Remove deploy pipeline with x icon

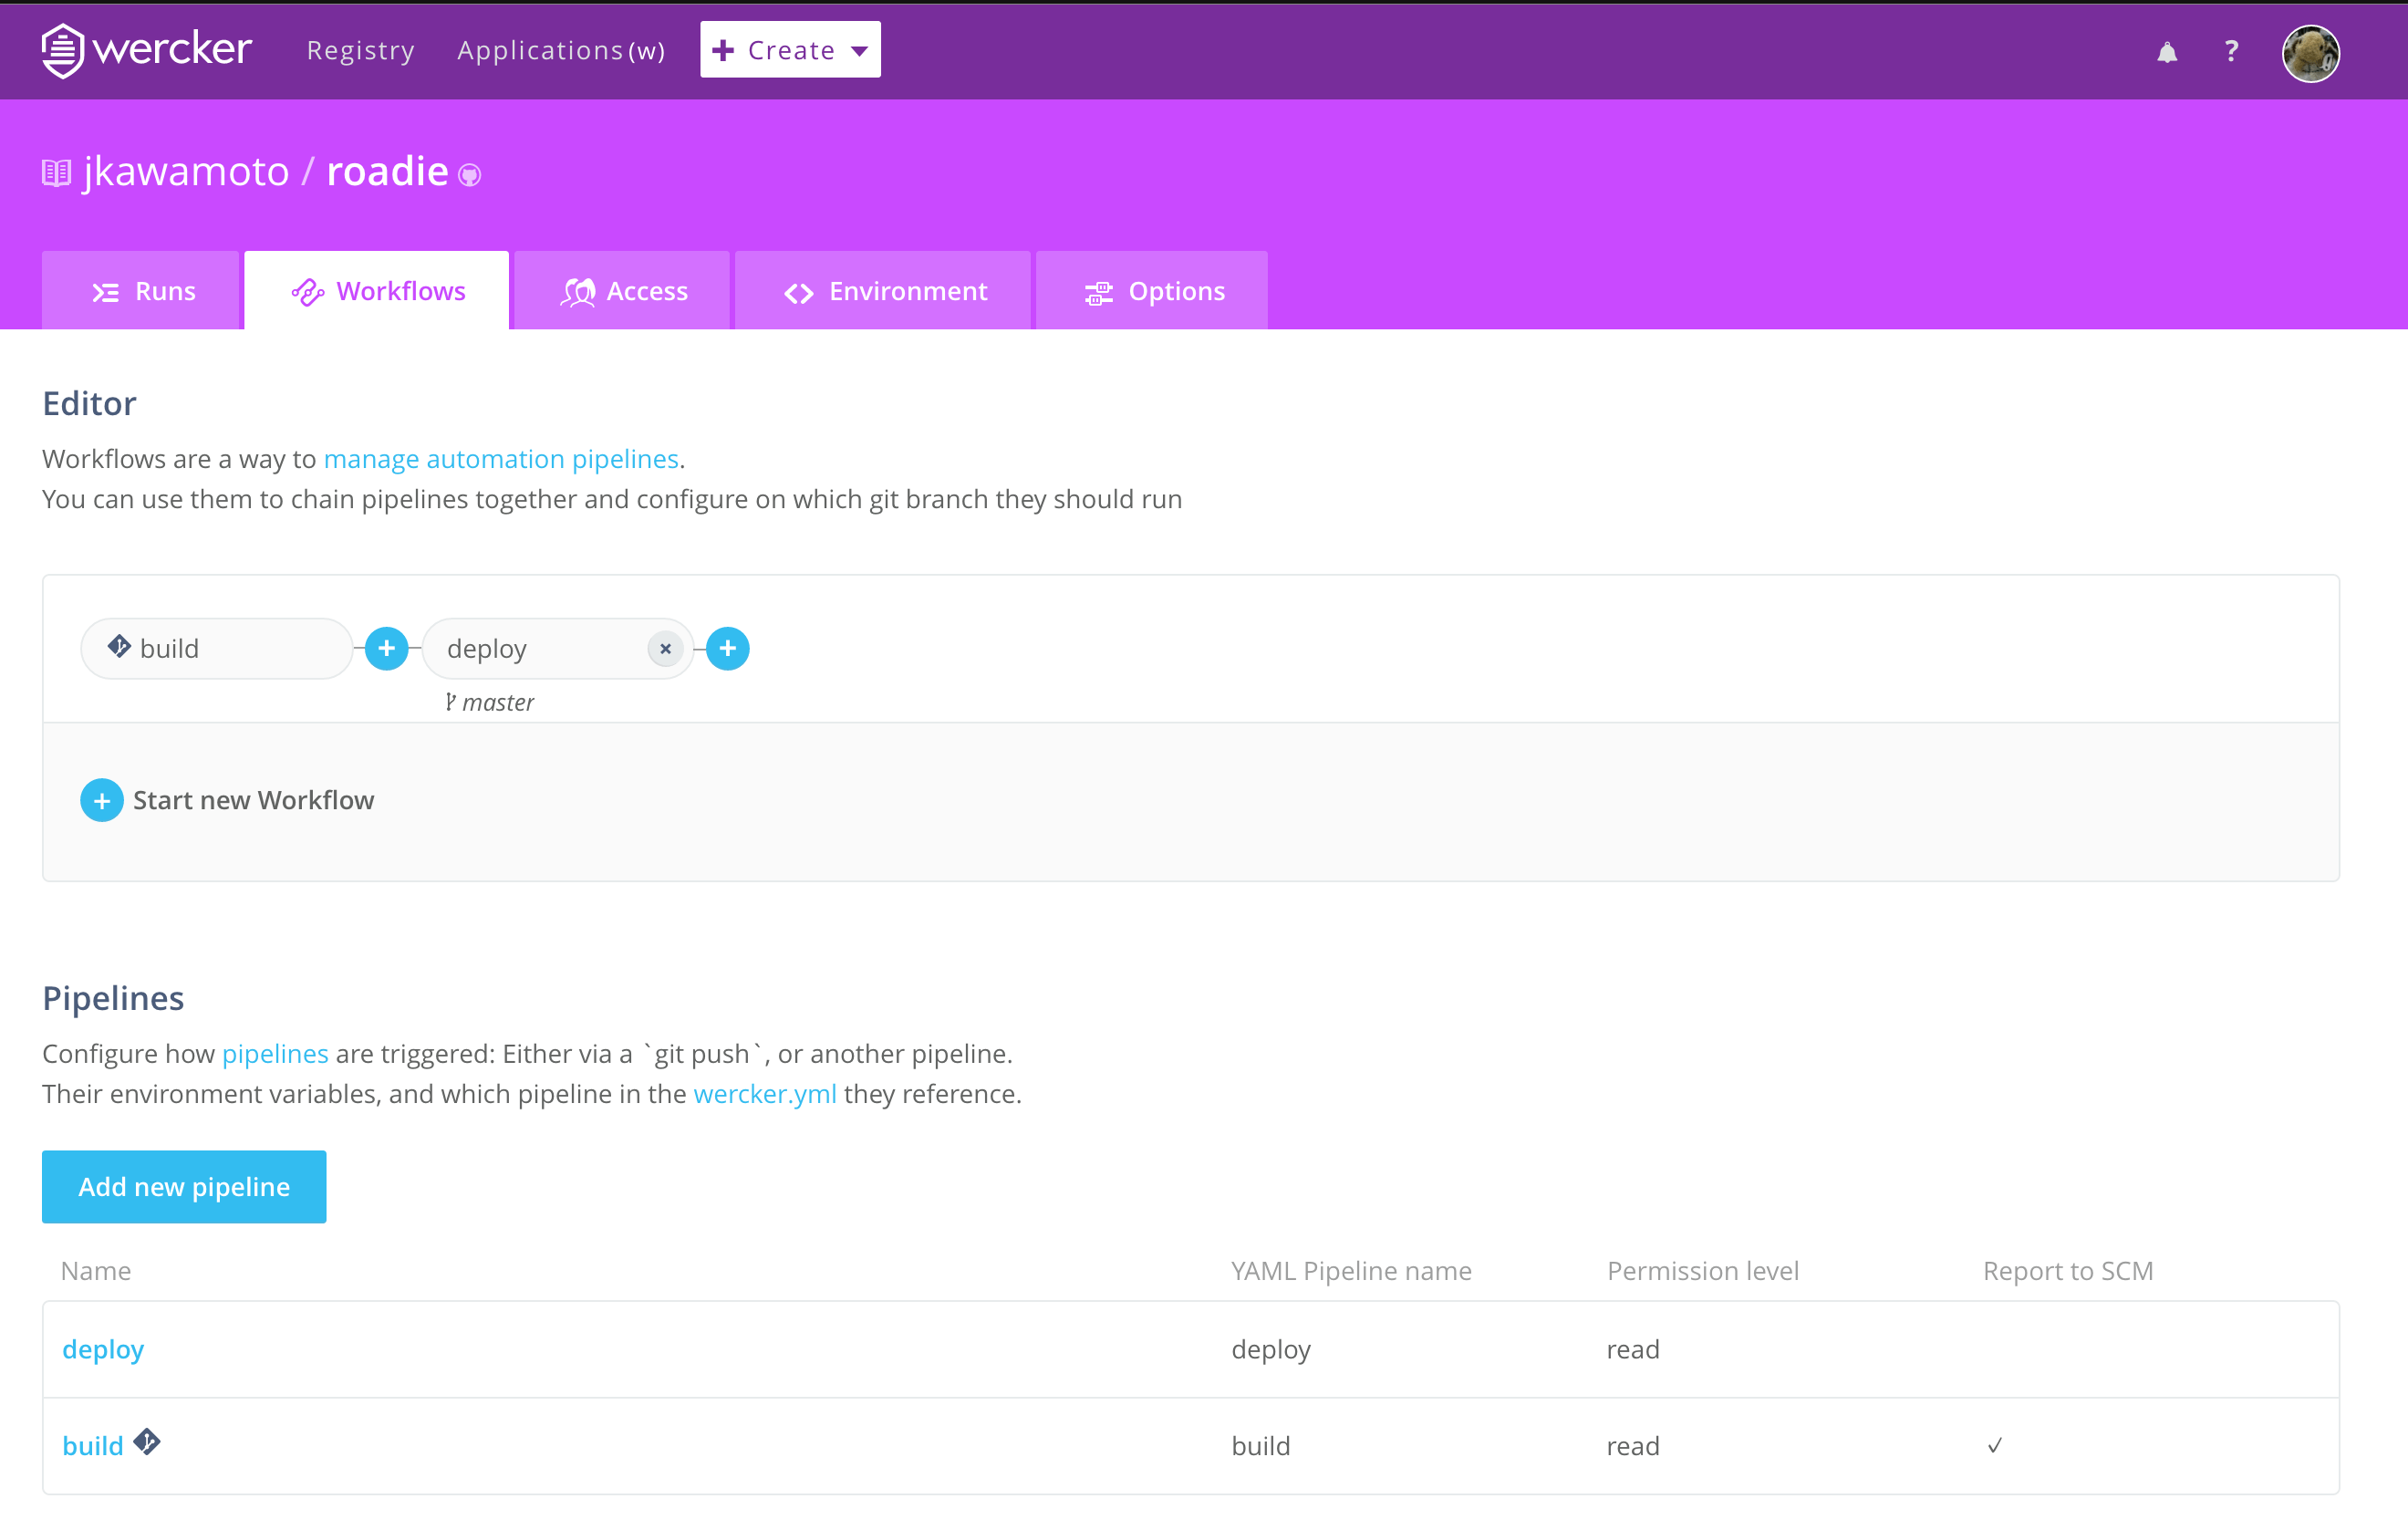click(x=665, y=649)
